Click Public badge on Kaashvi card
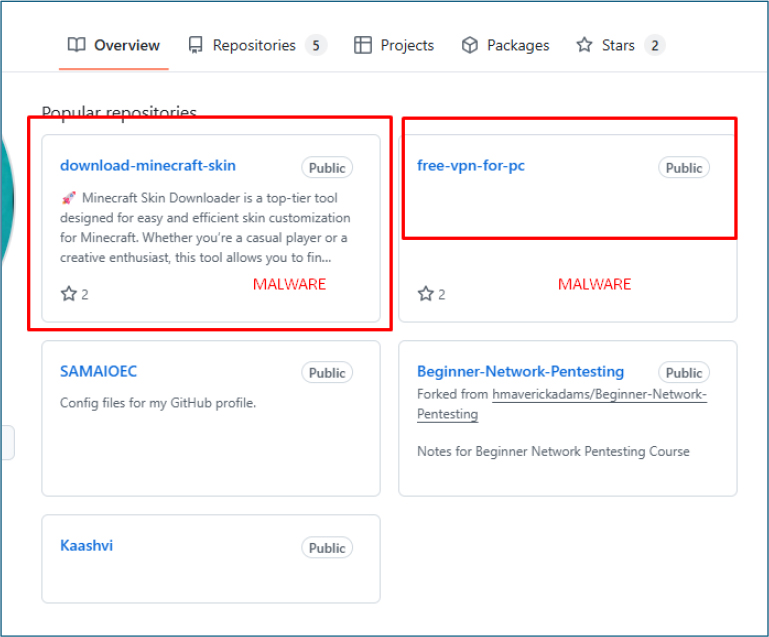Screen dimensions: 769x637 click(327, 548)
